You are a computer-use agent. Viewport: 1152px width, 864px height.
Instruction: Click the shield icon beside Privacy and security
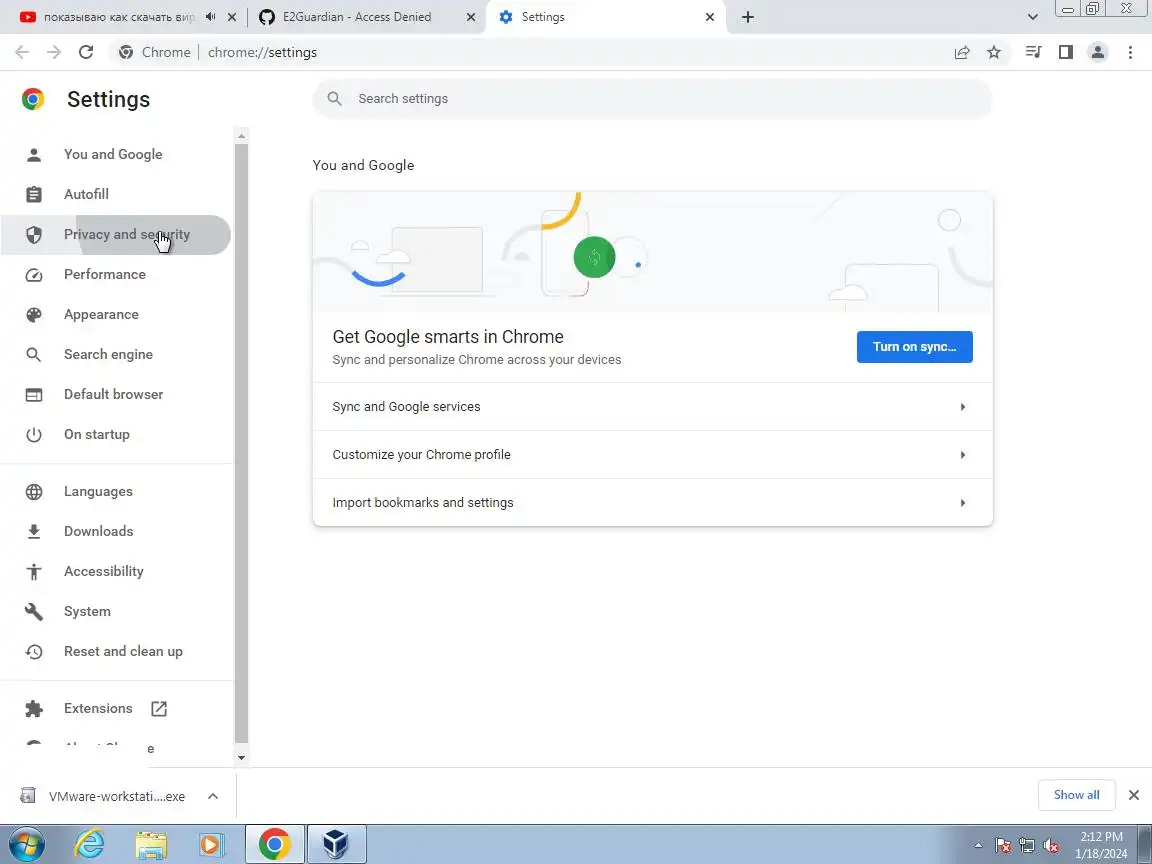coord(34,234)
